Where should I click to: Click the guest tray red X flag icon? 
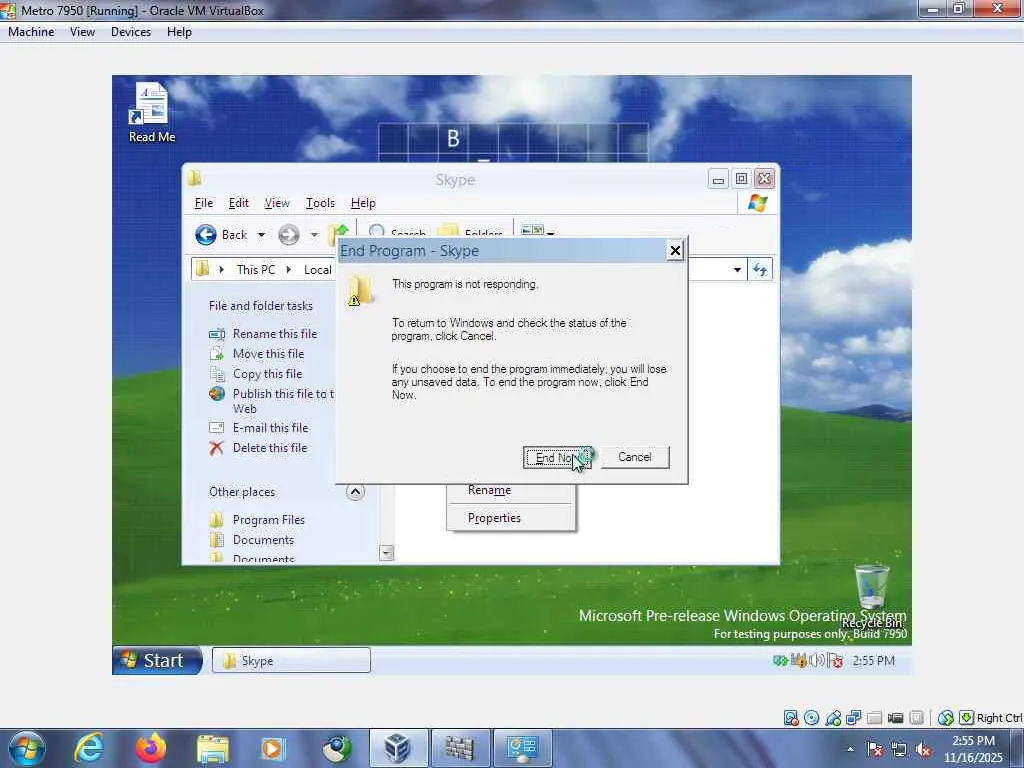pyautogui.click(x=835, y=661)
